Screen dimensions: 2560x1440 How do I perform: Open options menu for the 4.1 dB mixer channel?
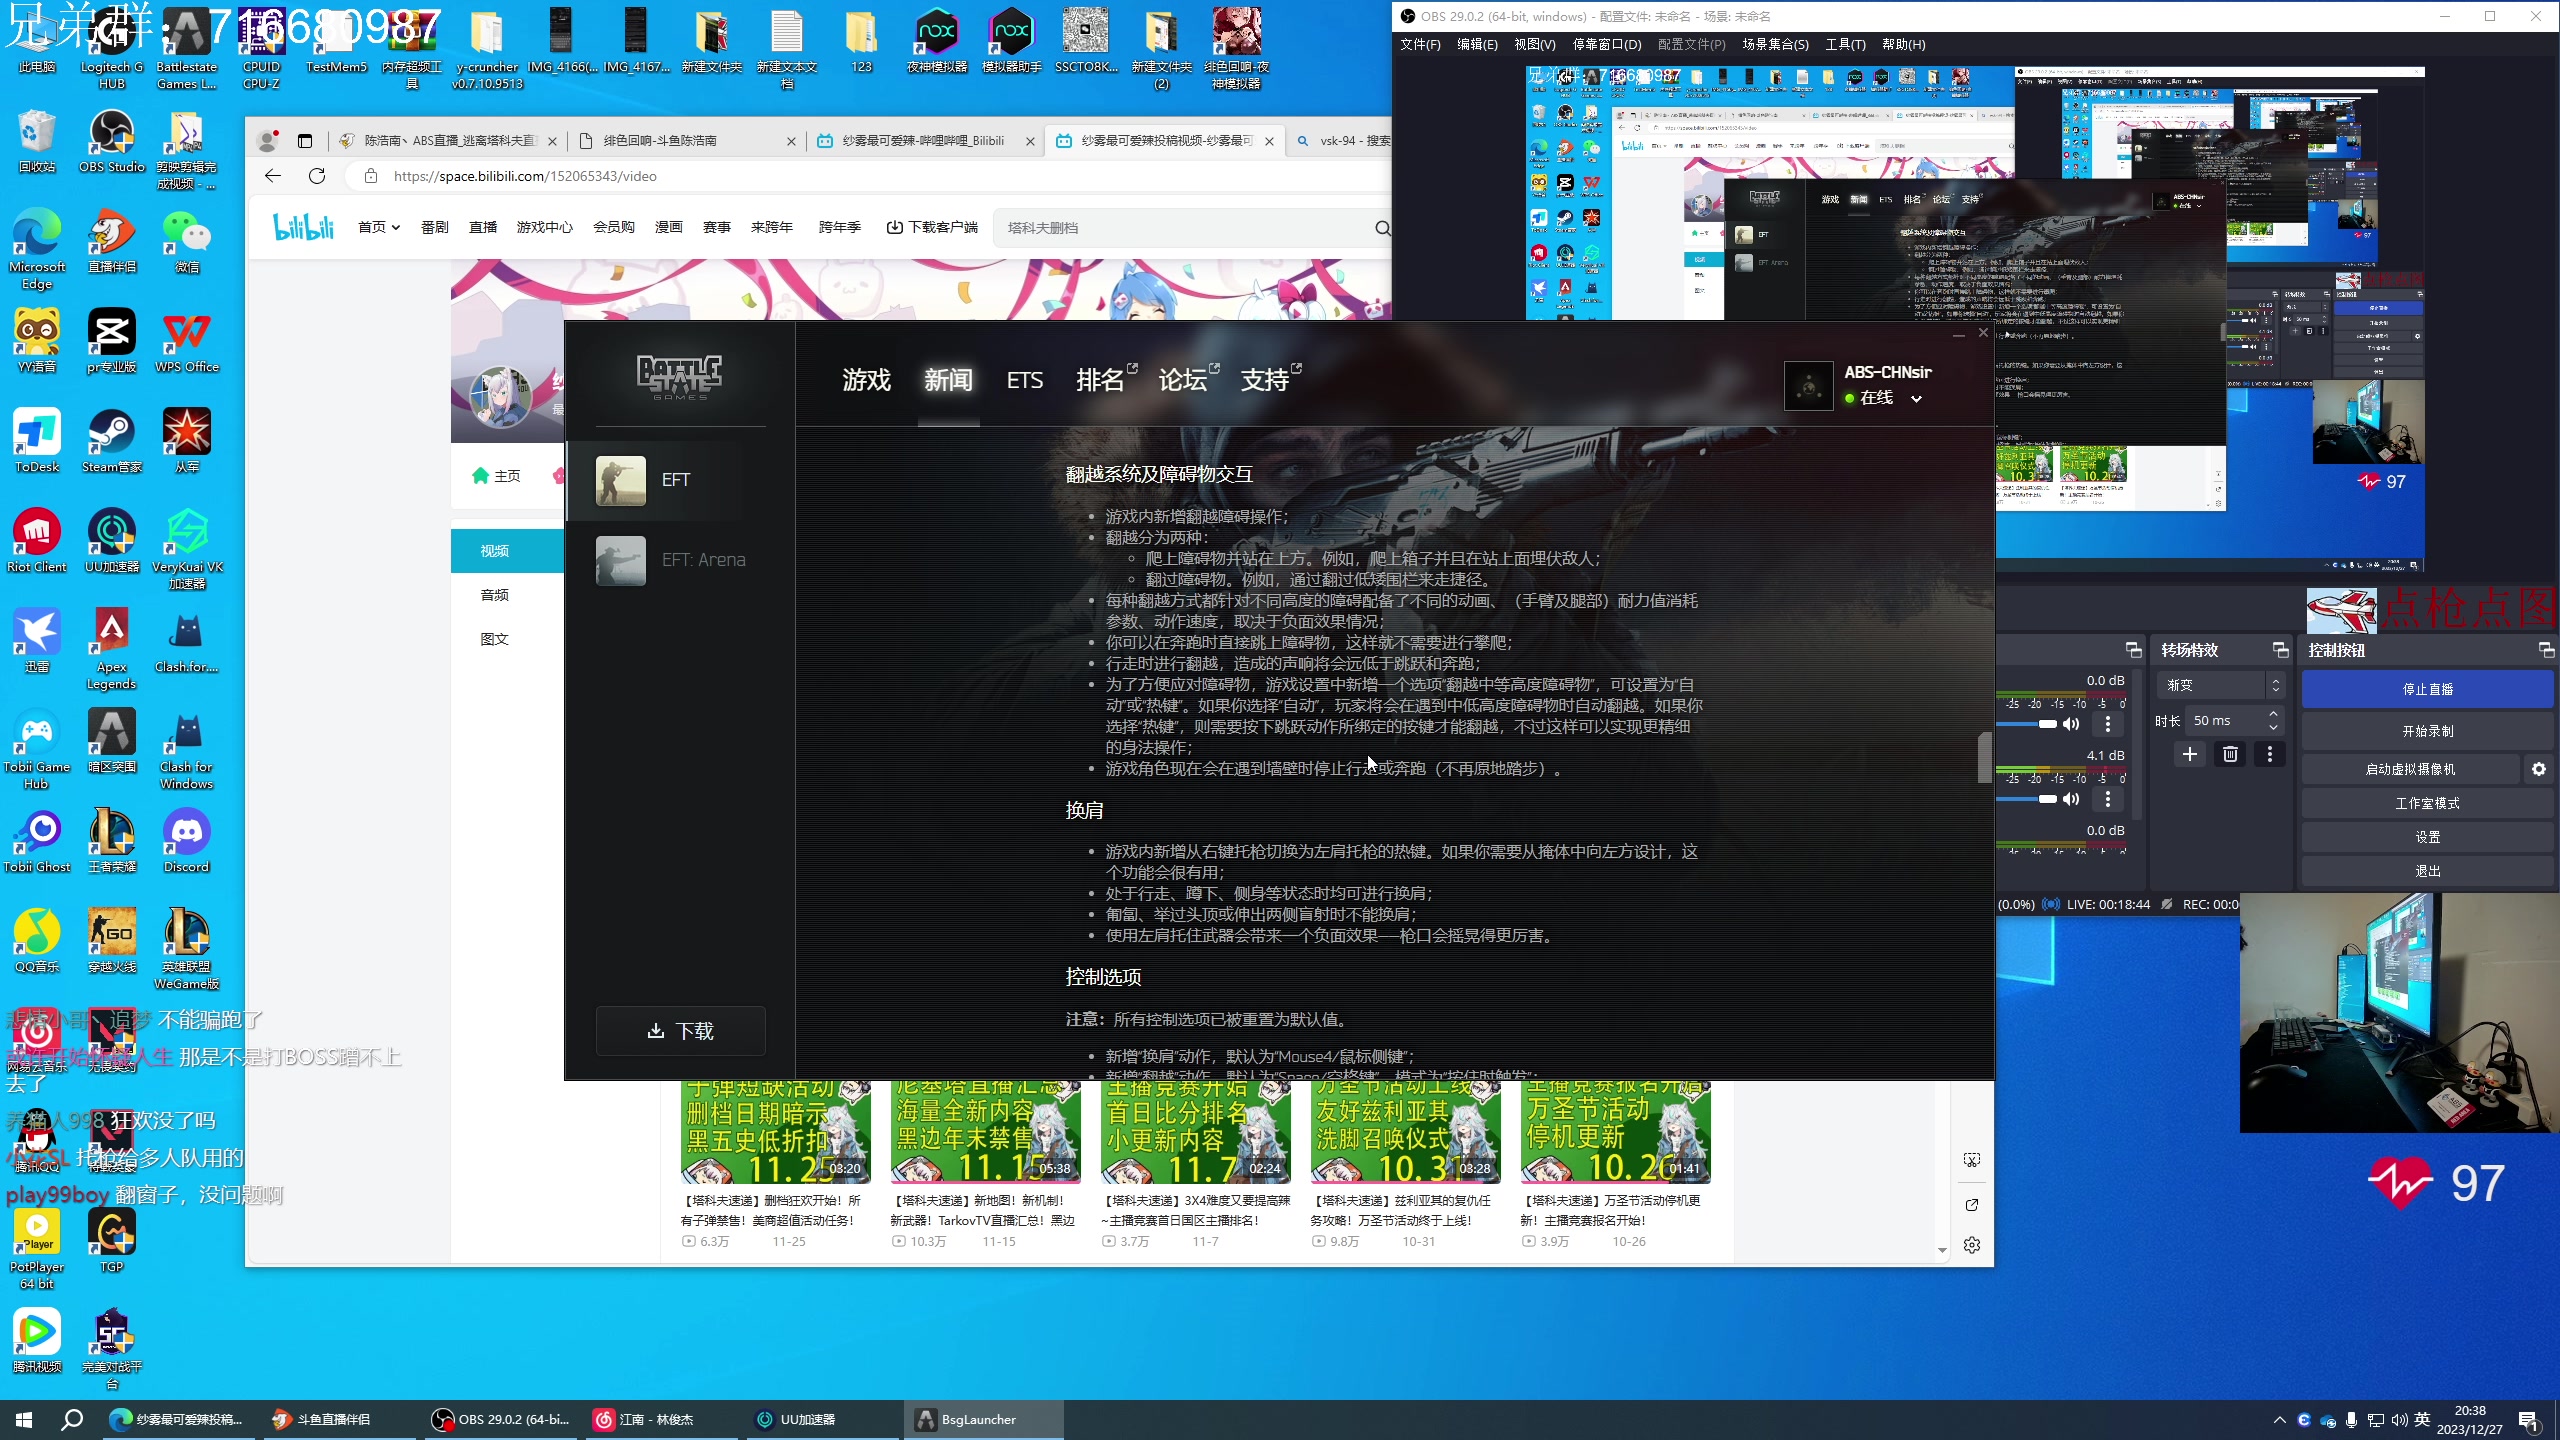pos(2108,799)
